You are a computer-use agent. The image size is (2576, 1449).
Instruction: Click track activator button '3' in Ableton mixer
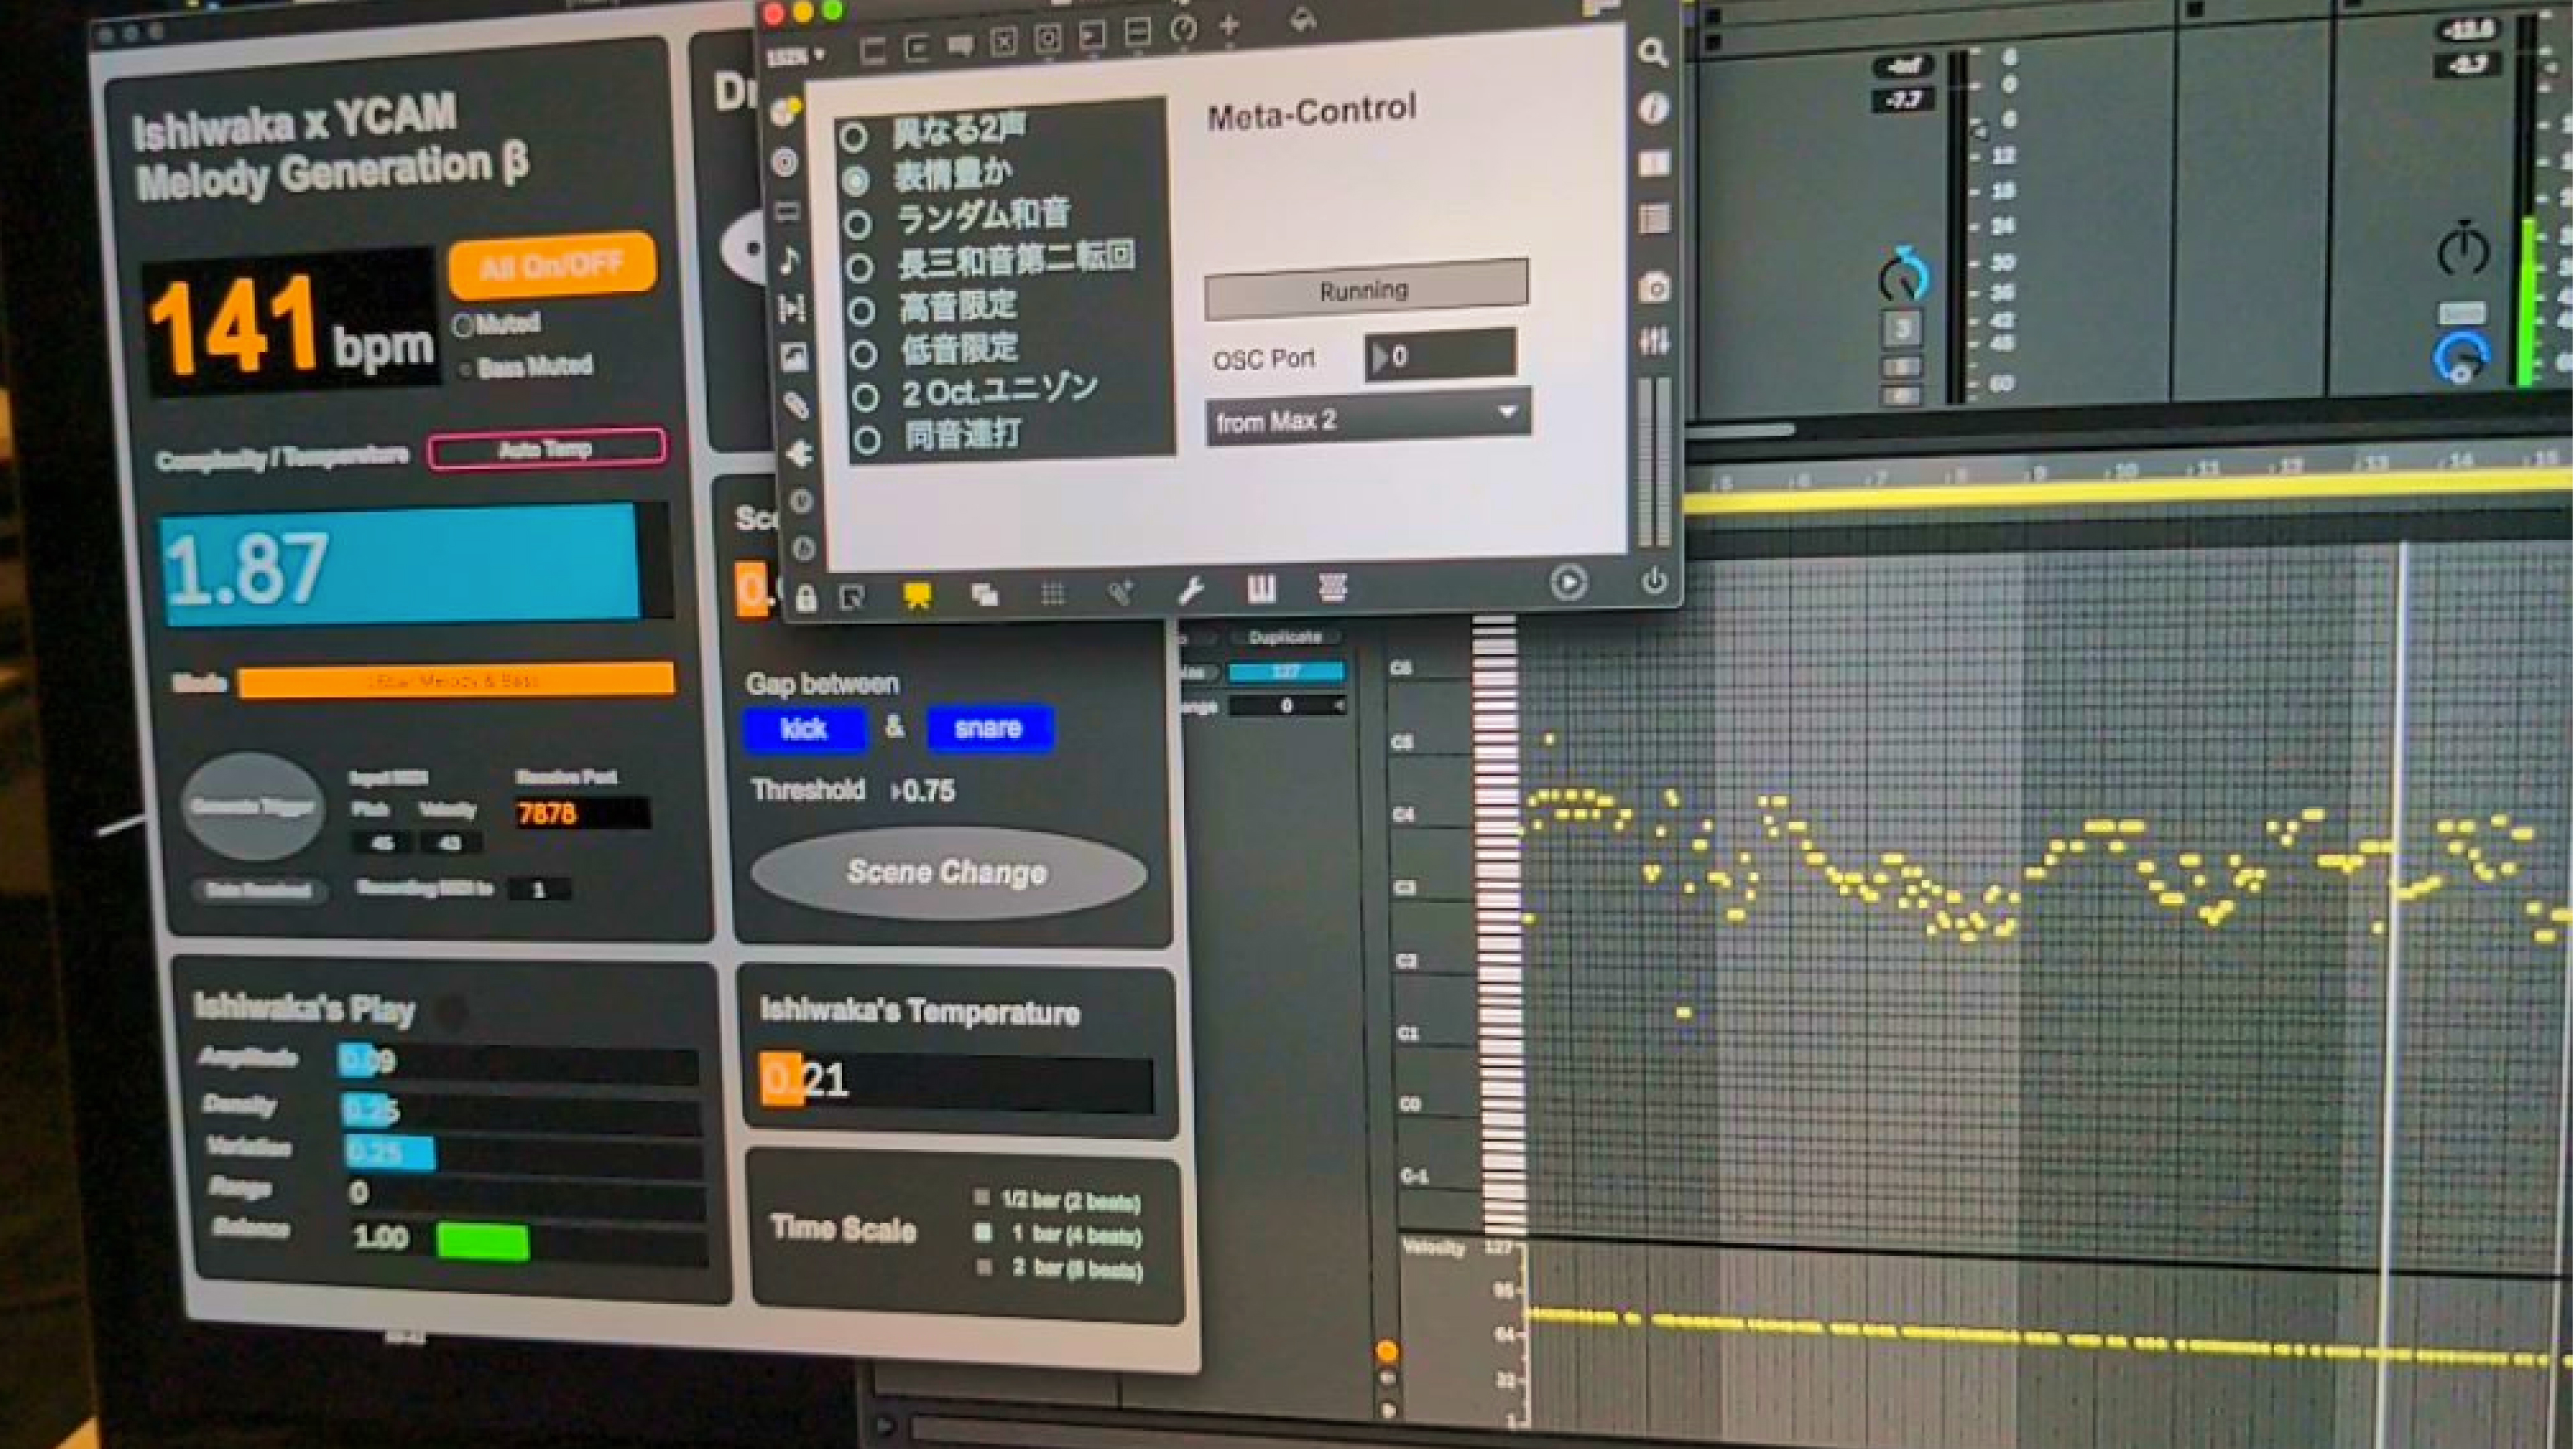click(1902, 328)
